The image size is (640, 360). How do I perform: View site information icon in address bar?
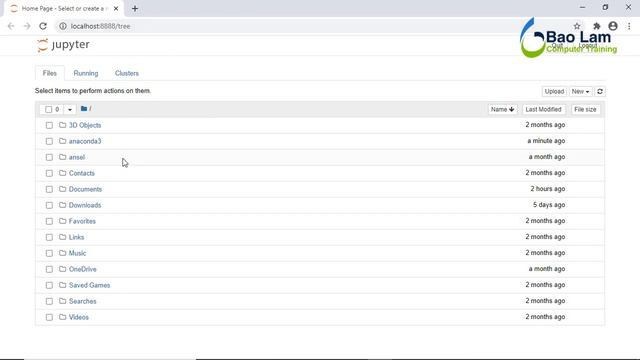pyautogui.click(x=62, y=26)
